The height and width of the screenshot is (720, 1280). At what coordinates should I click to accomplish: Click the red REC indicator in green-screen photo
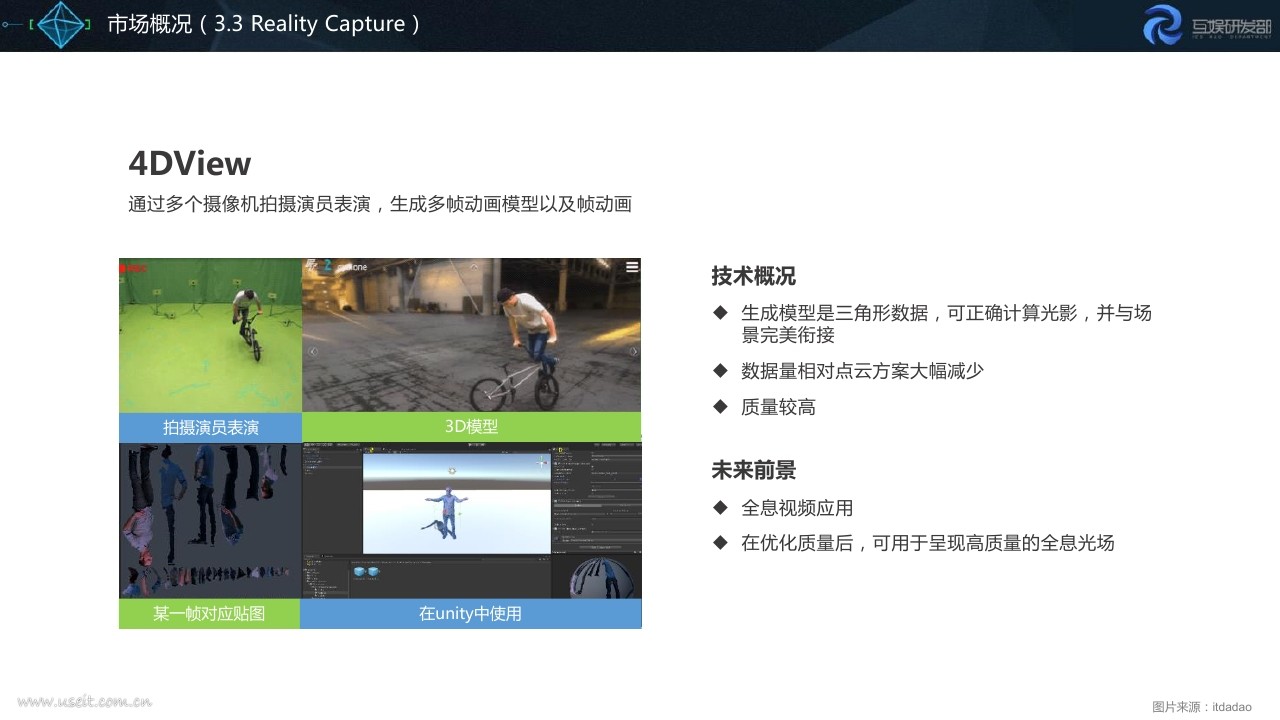coord(134,267)
